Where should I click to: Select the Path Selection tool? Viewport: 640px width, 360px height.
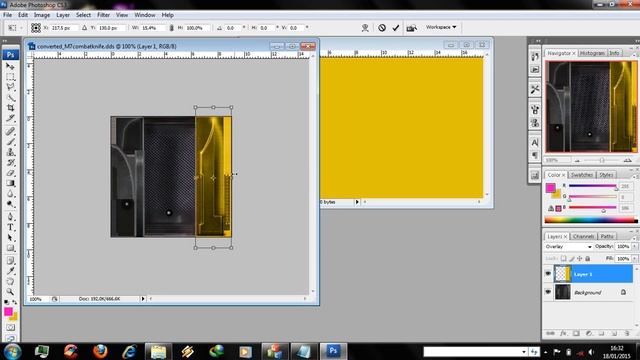(11, 238)
